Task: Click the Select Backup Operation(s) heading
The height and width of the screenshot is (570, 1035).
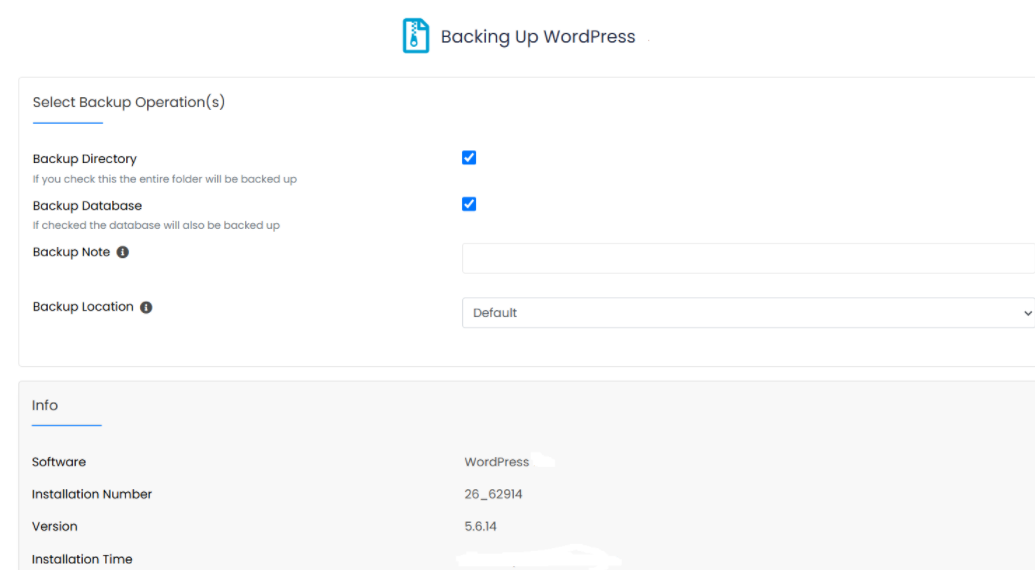Action: 129,102
